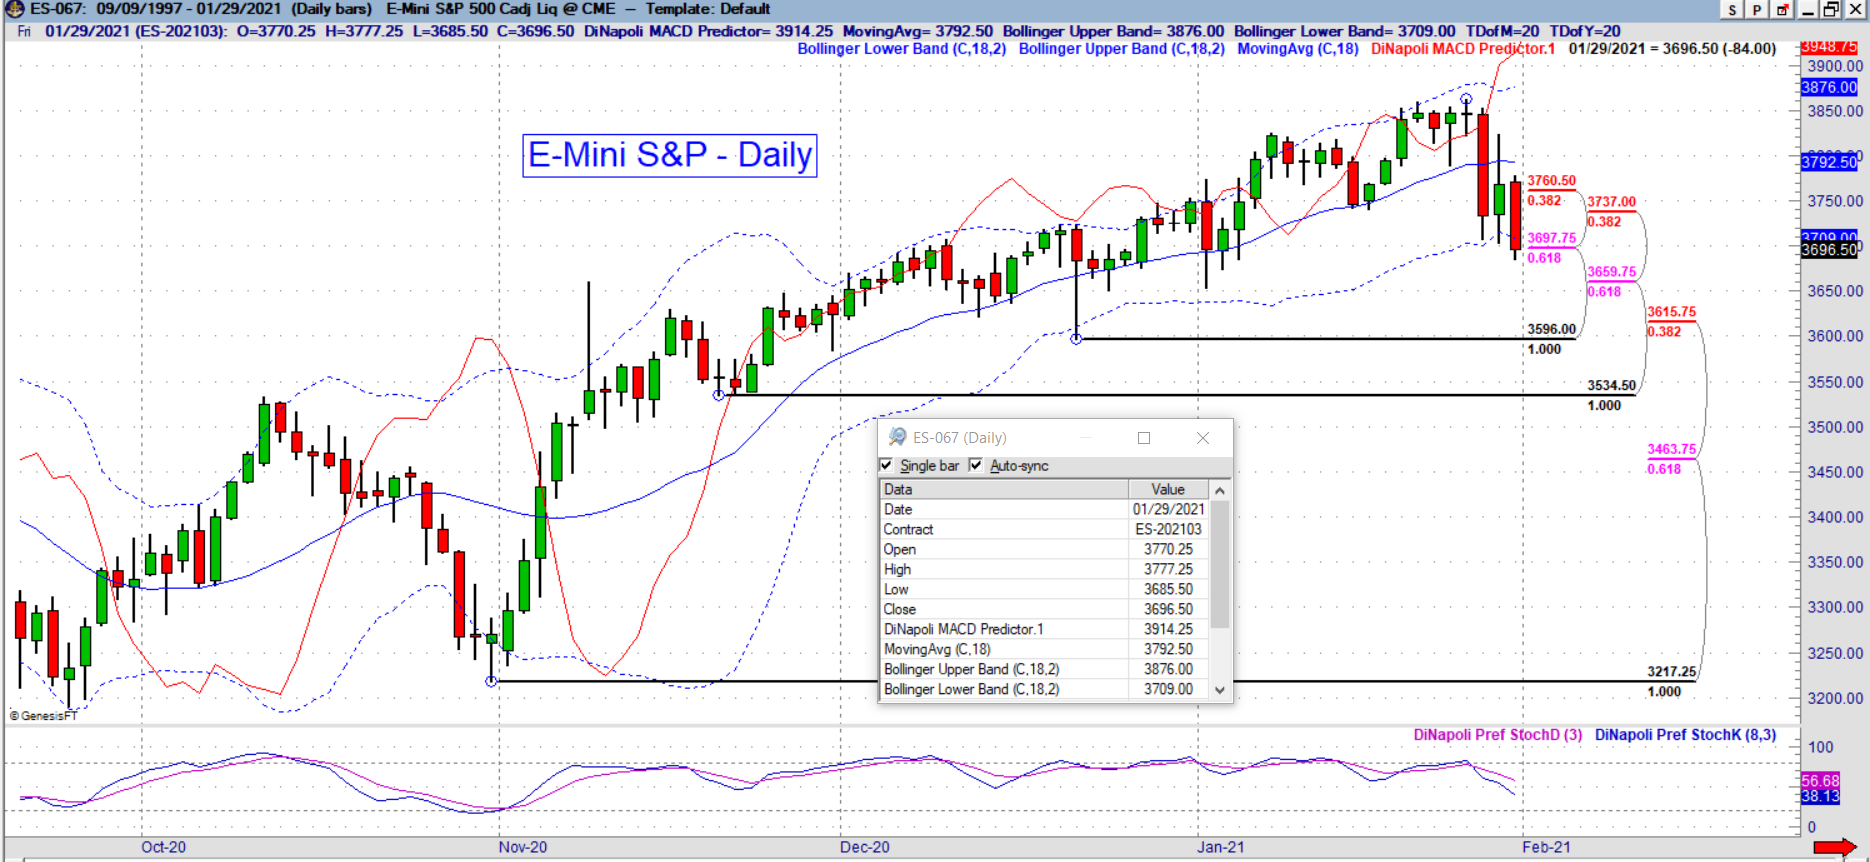Click the Contract value ES-202103
The image size is (1870, 862).
pos(1168,529)
